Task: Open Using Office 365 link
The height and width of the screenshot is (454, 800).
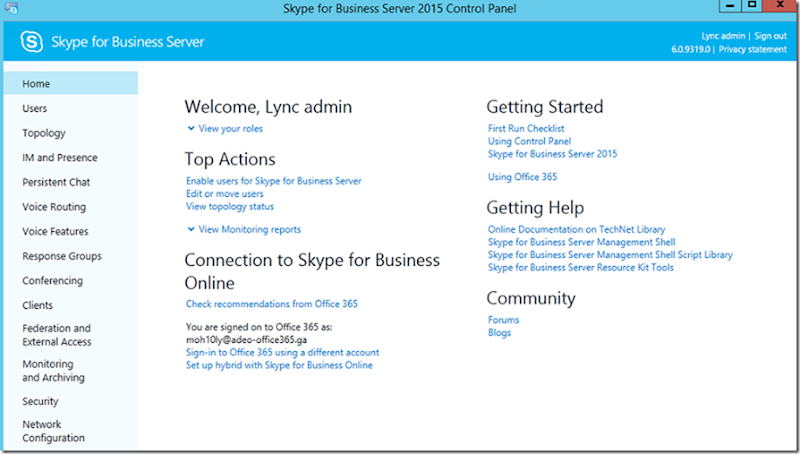Action: (522, 177)
